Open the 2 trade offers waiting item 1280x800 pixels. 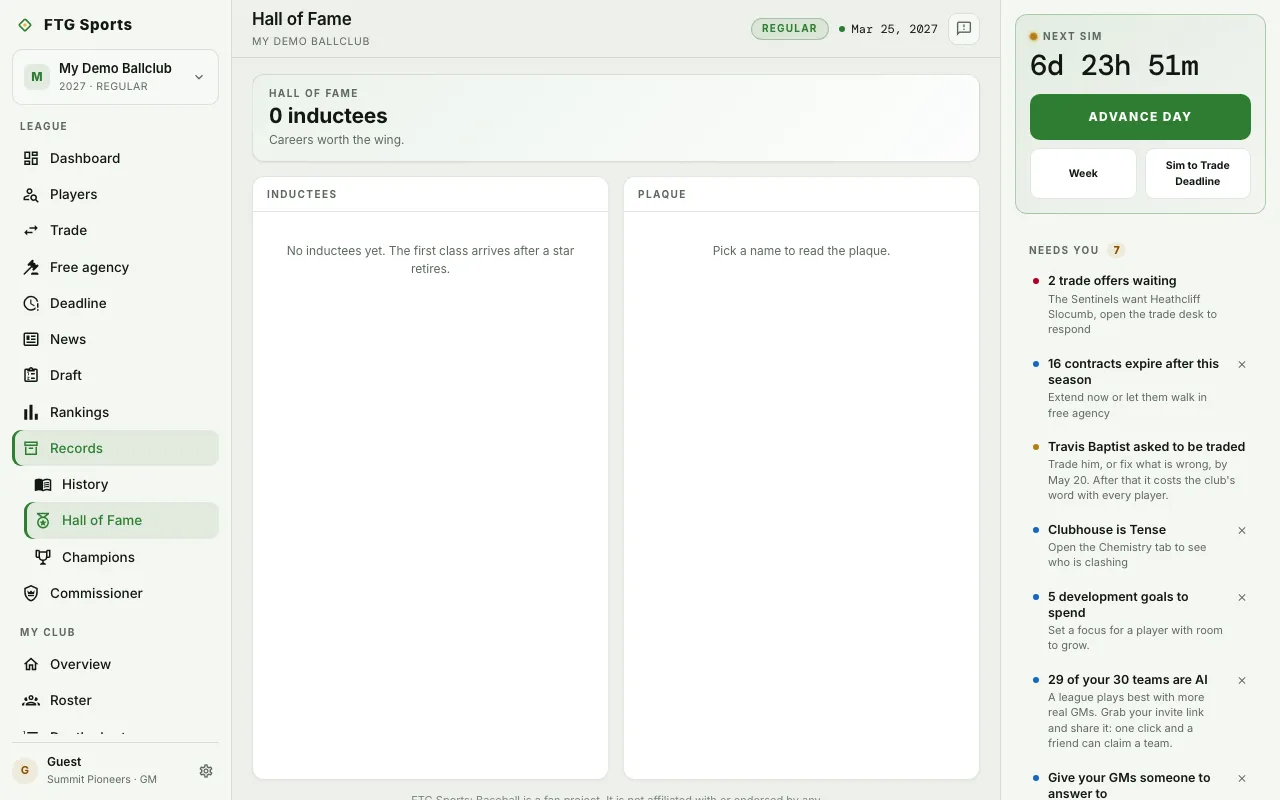(1140, 305)
